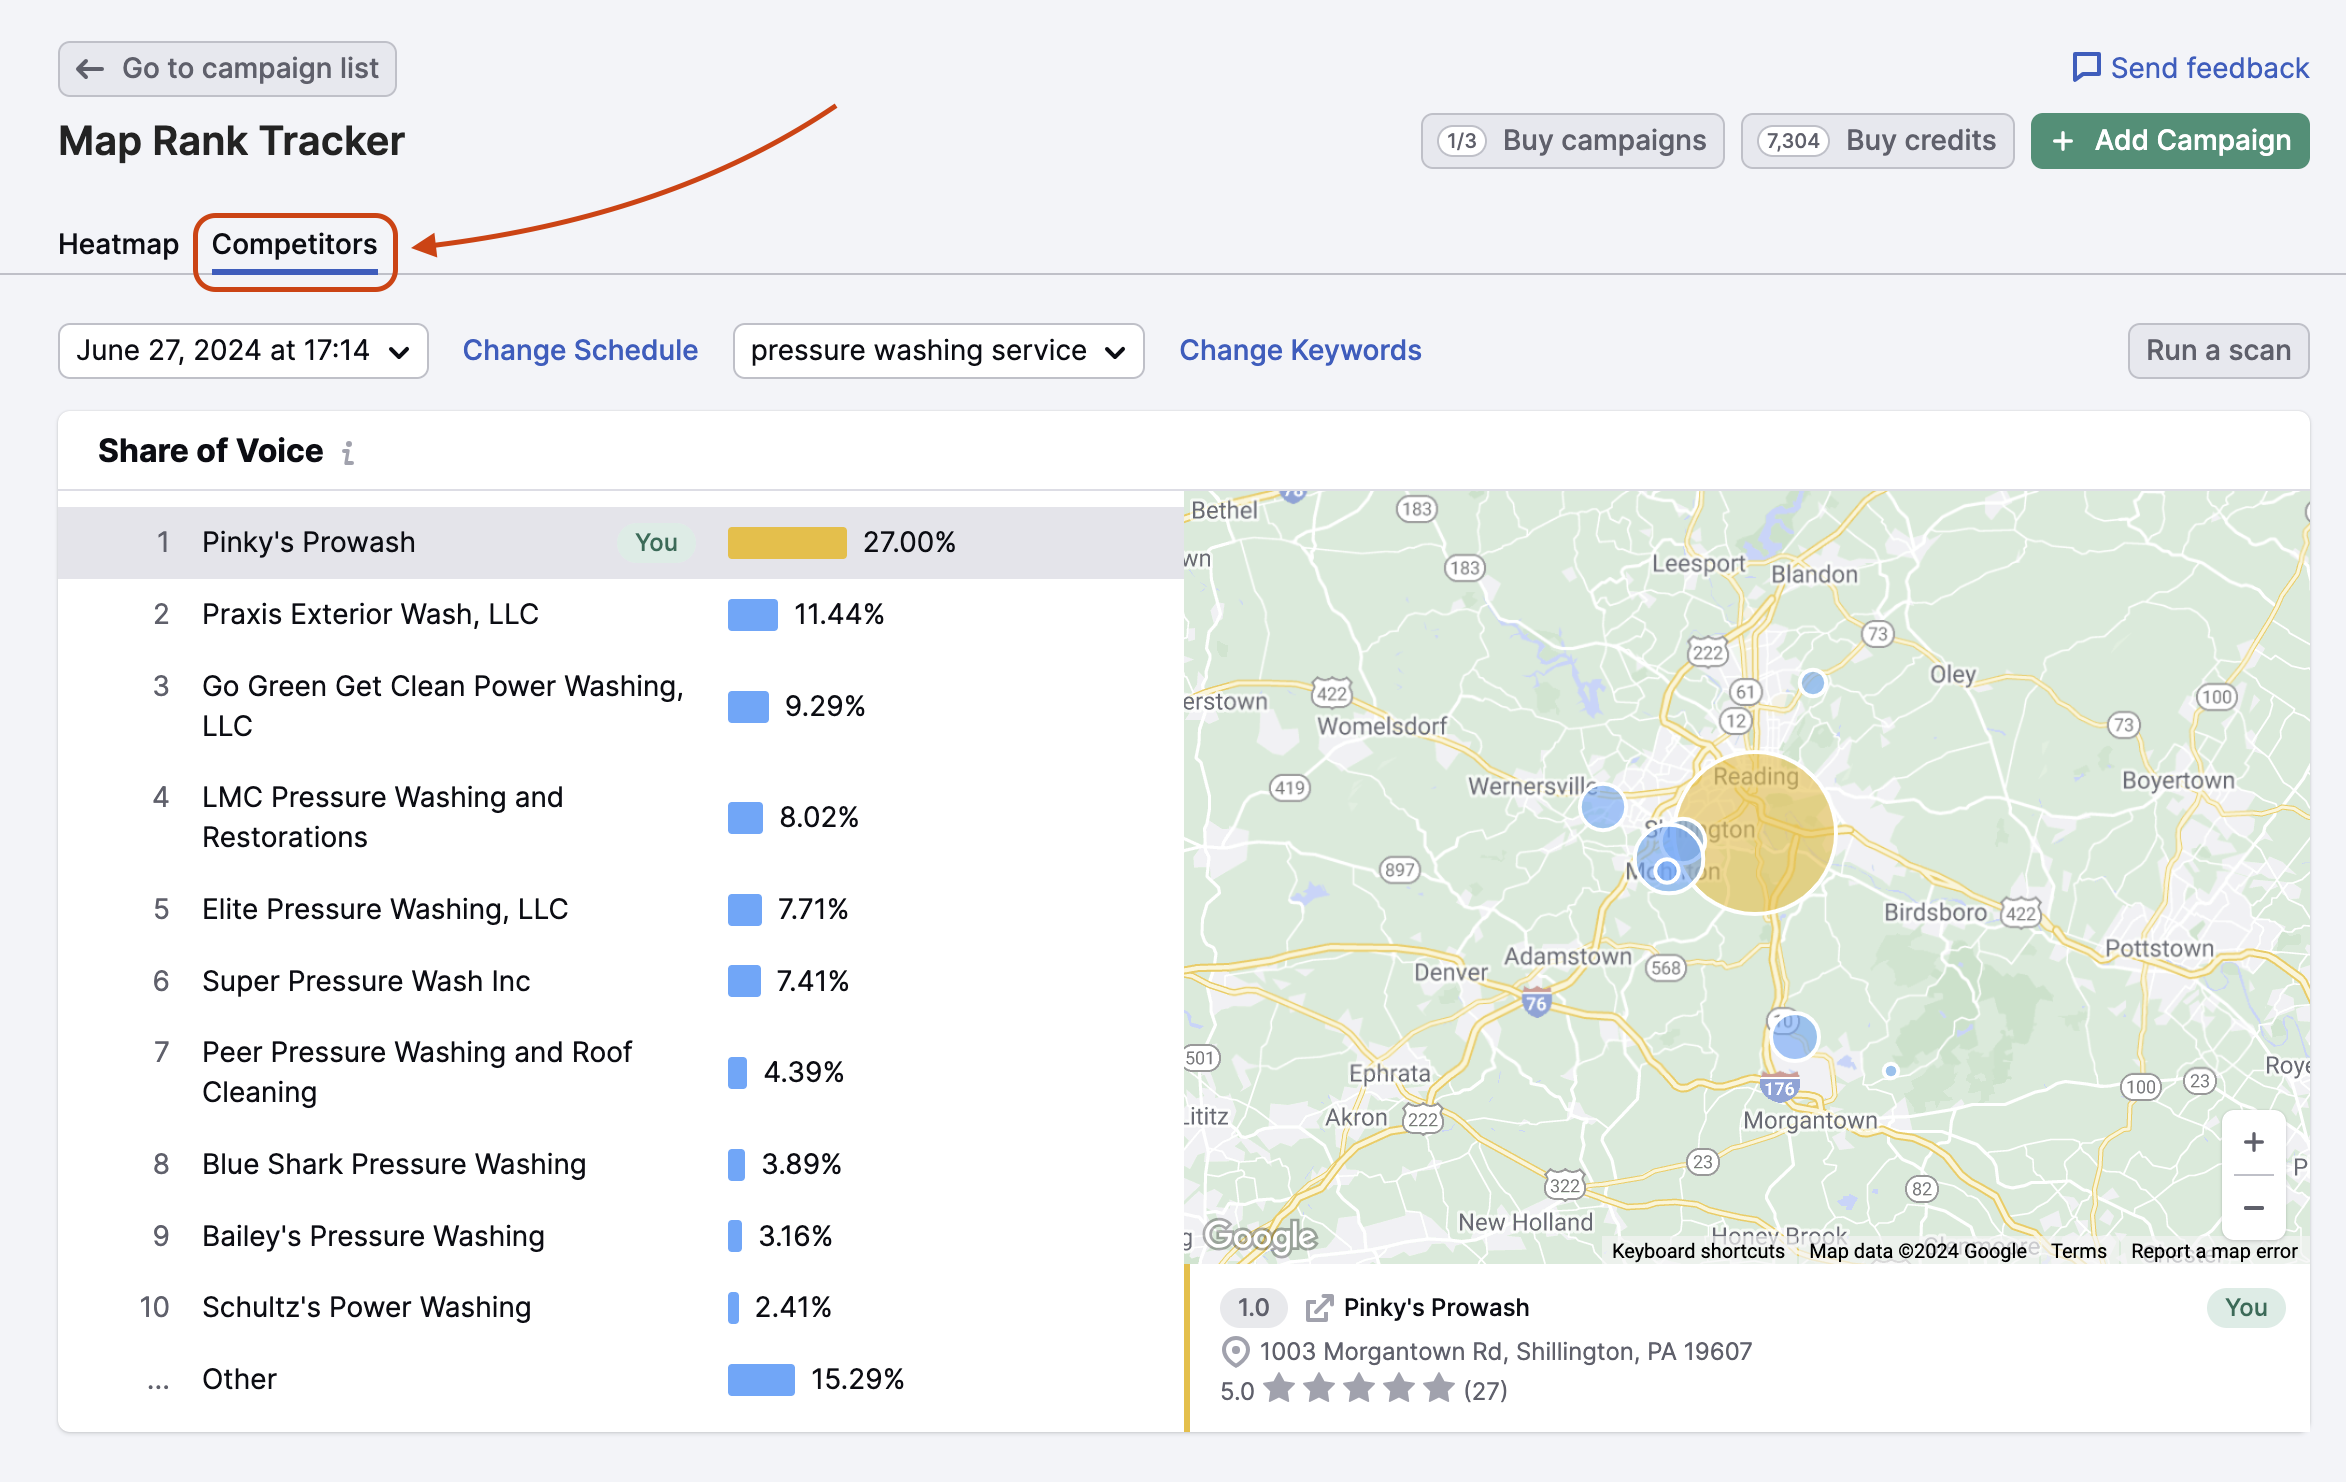Select Go Green Get Clean Power Washing row

[x=621, y=706]
